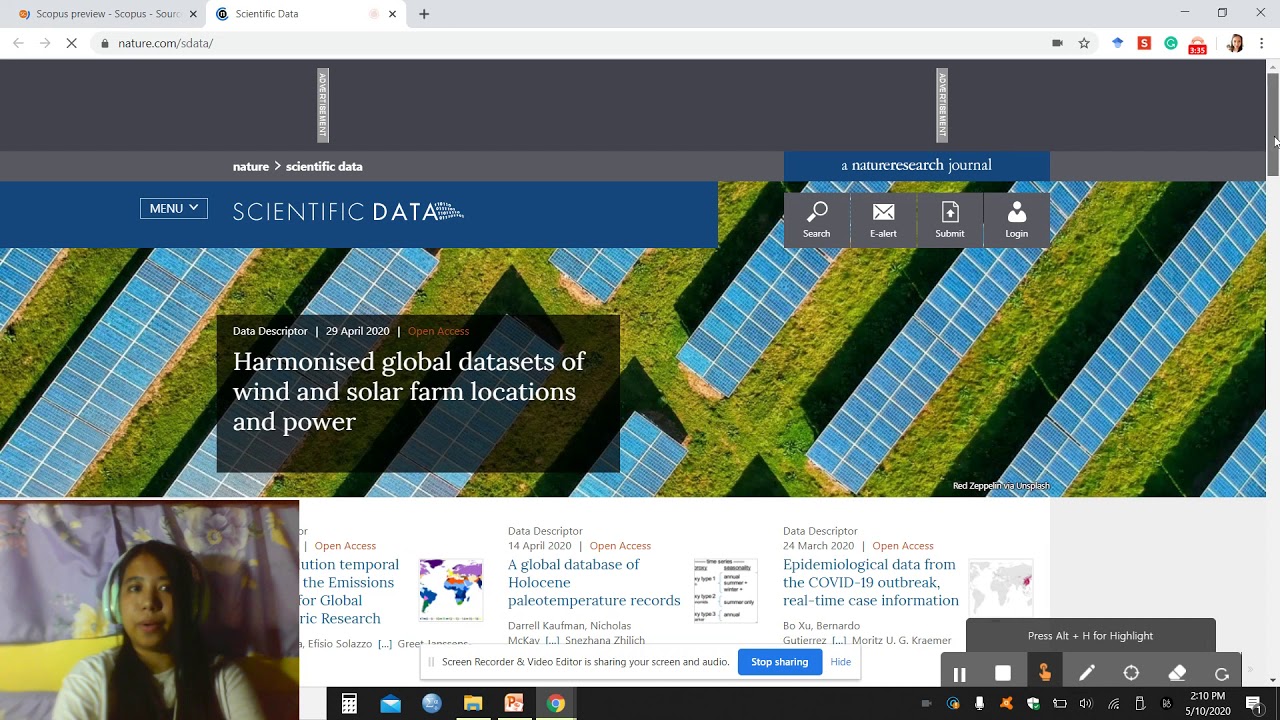
Task: Bookmark this page with the star icon
Action: coord(1084,43)
